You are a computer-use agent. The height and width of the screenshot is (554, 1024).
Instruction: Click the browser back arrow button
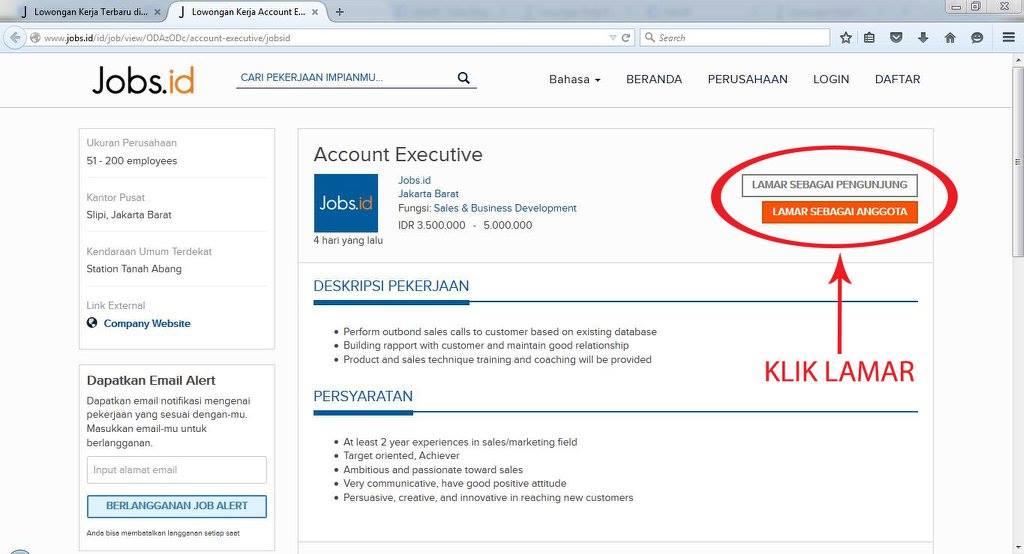pos(14,38)
